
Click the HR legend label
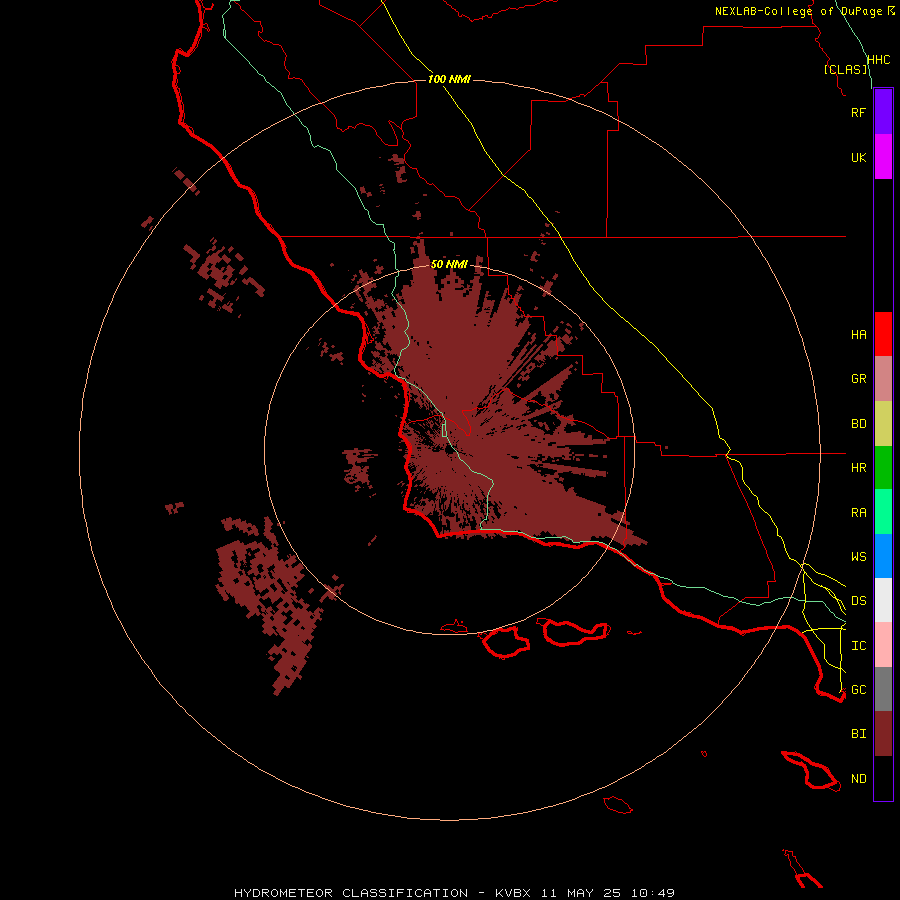pos(858,468)
